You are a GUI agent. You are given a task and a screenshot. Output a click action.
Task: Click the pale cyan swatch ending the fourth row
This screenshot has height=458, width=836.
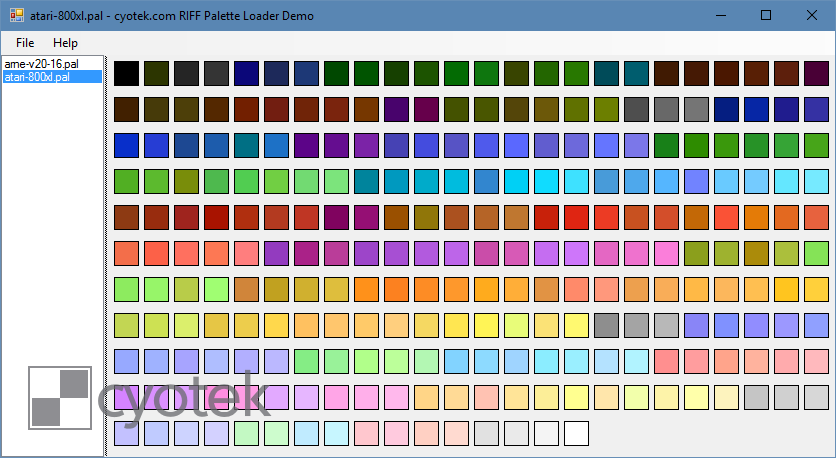(x=816, y=181)
